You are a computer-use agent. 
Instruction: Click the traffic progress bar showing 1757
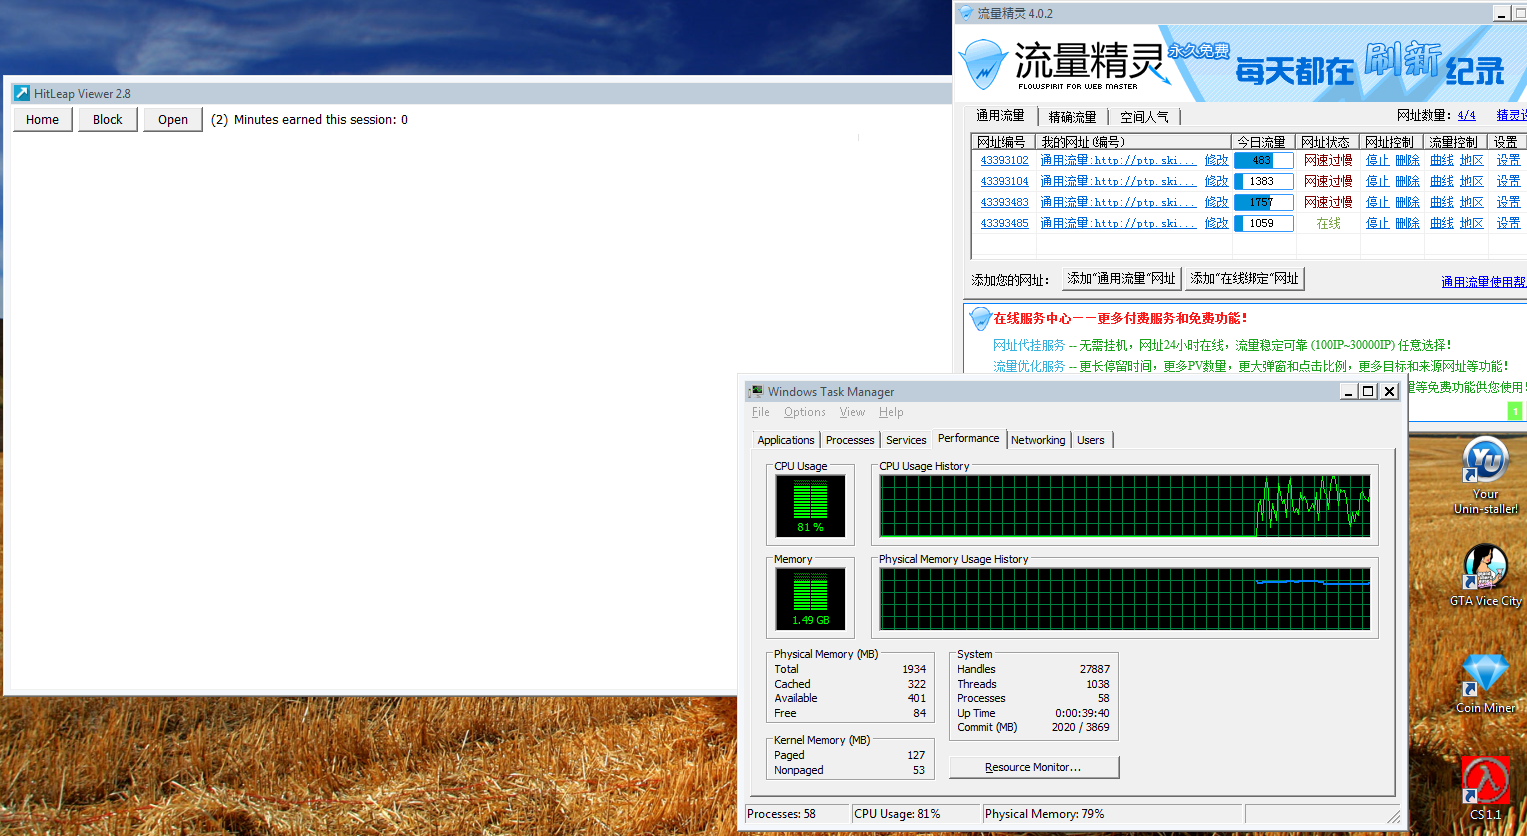click(1264, 202)
